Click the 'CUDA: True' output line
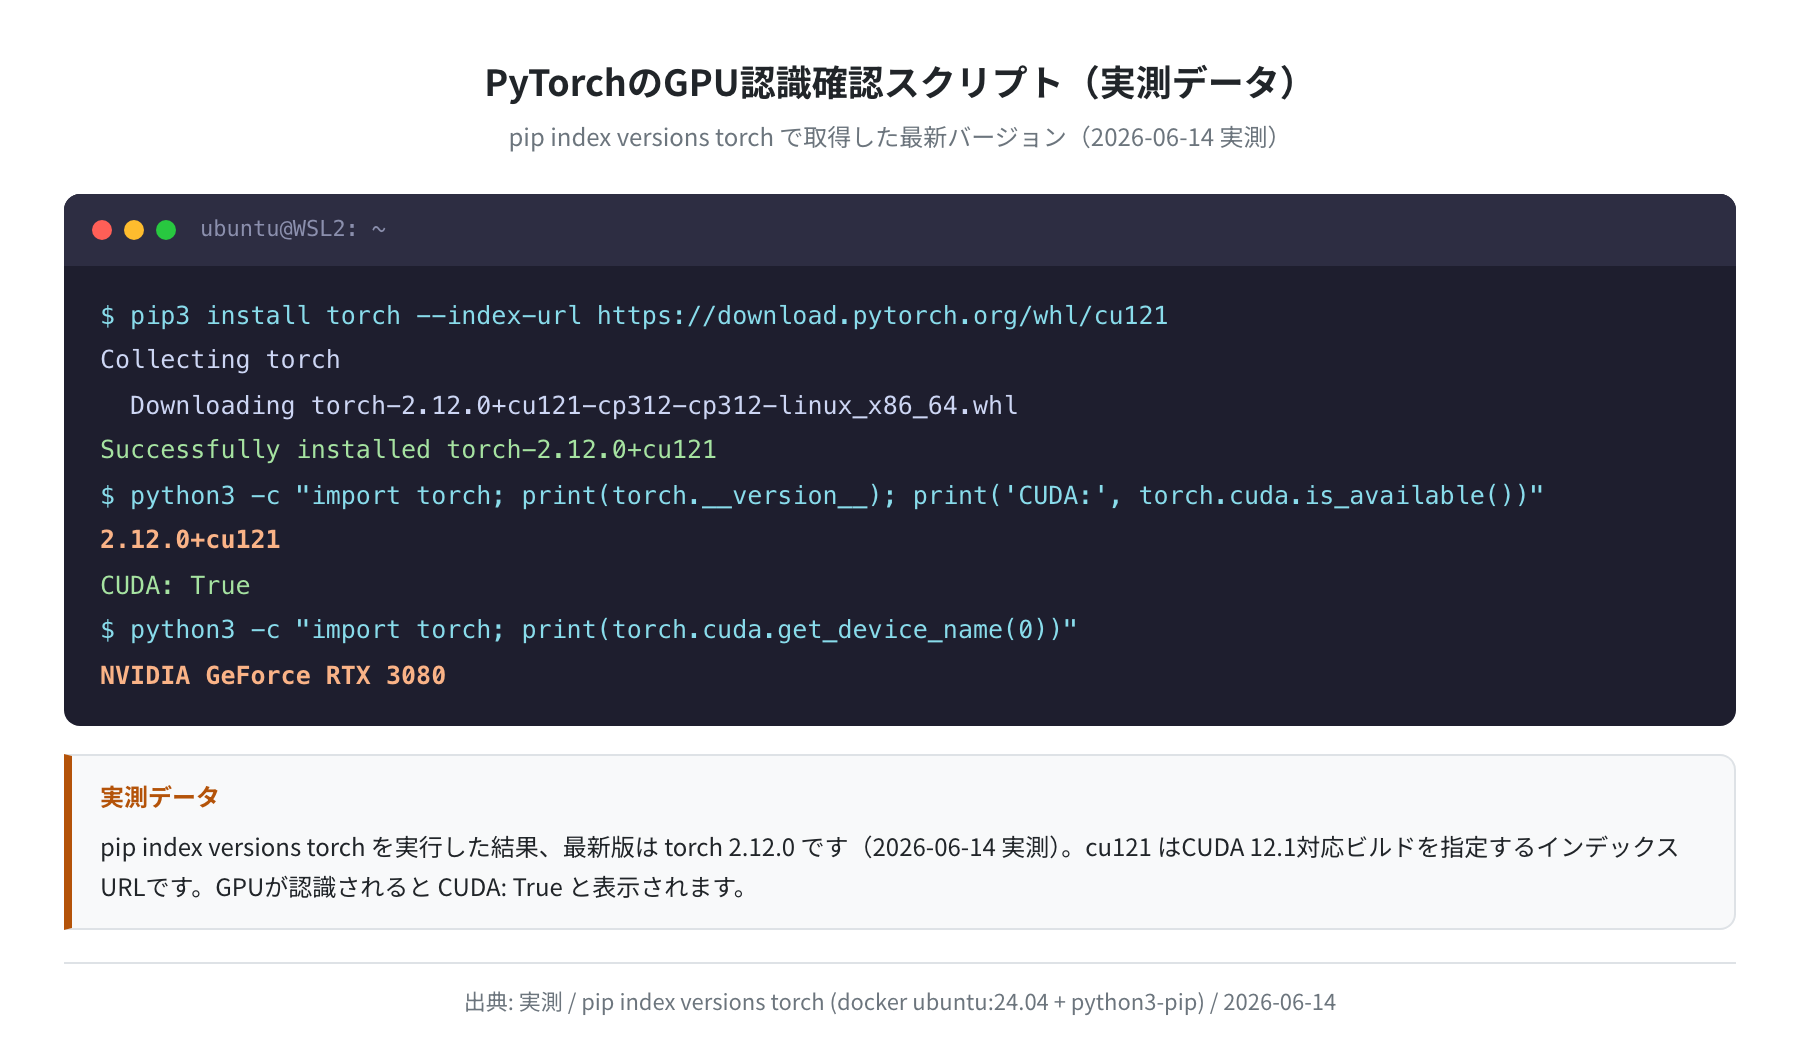 [175, 585]
